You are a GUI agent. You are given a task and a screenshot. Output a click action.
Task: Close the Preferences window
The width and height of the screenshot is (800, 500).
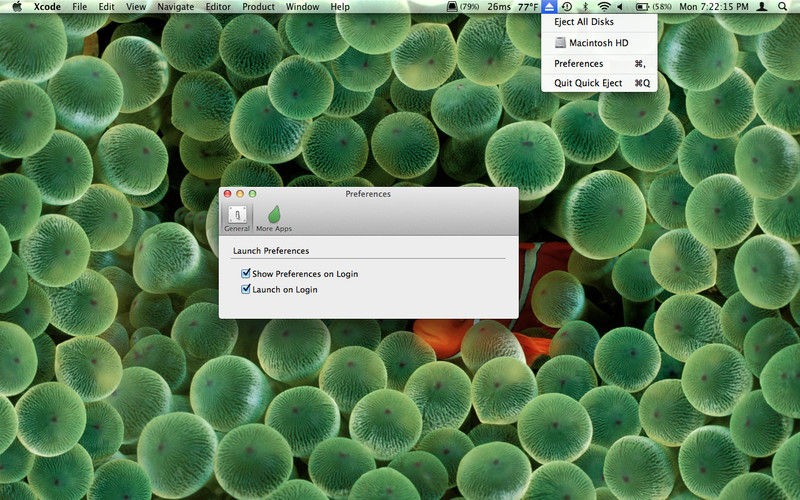click(x=228, y=194)
